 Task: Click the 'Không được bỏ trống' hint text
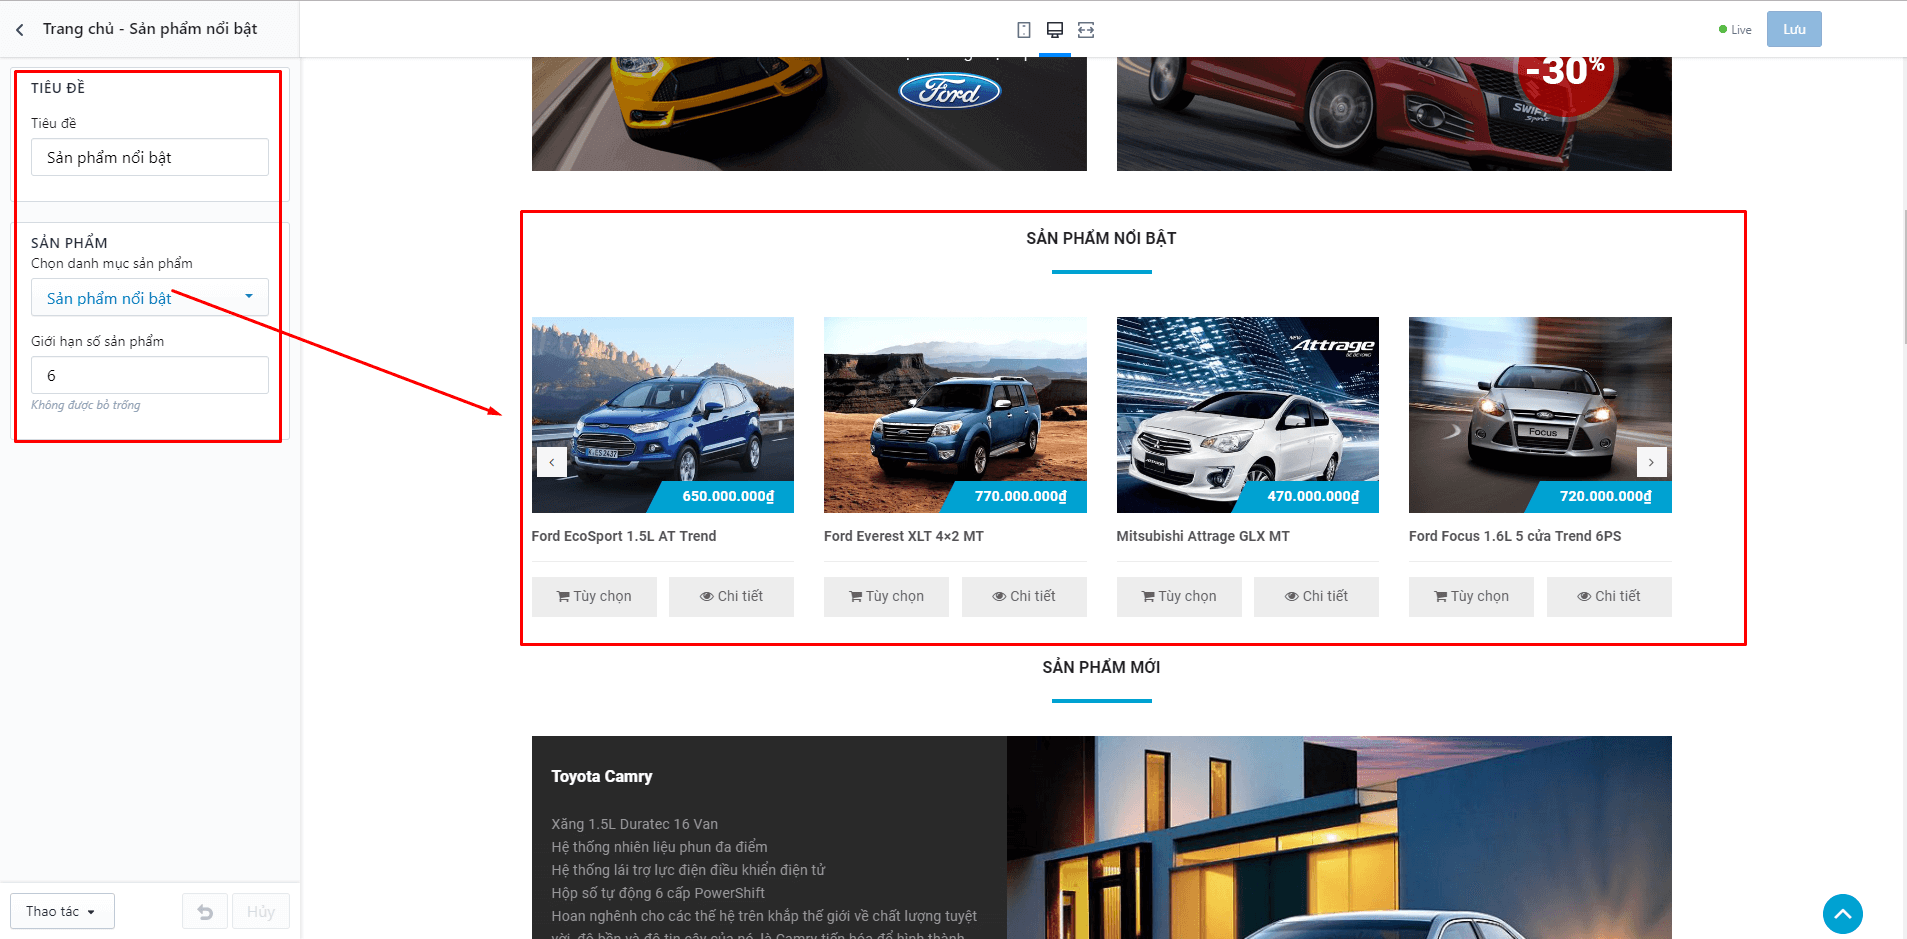(85, 405)
